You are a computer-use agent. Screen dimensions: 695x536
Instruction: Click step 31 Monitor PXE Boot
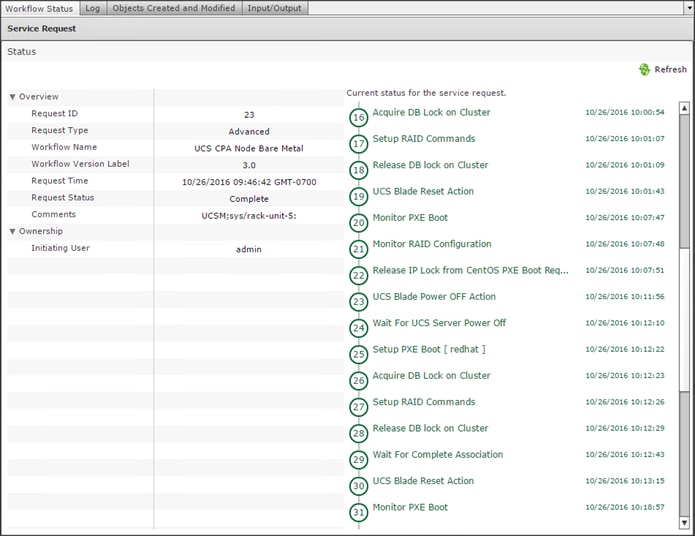point(410,507)
